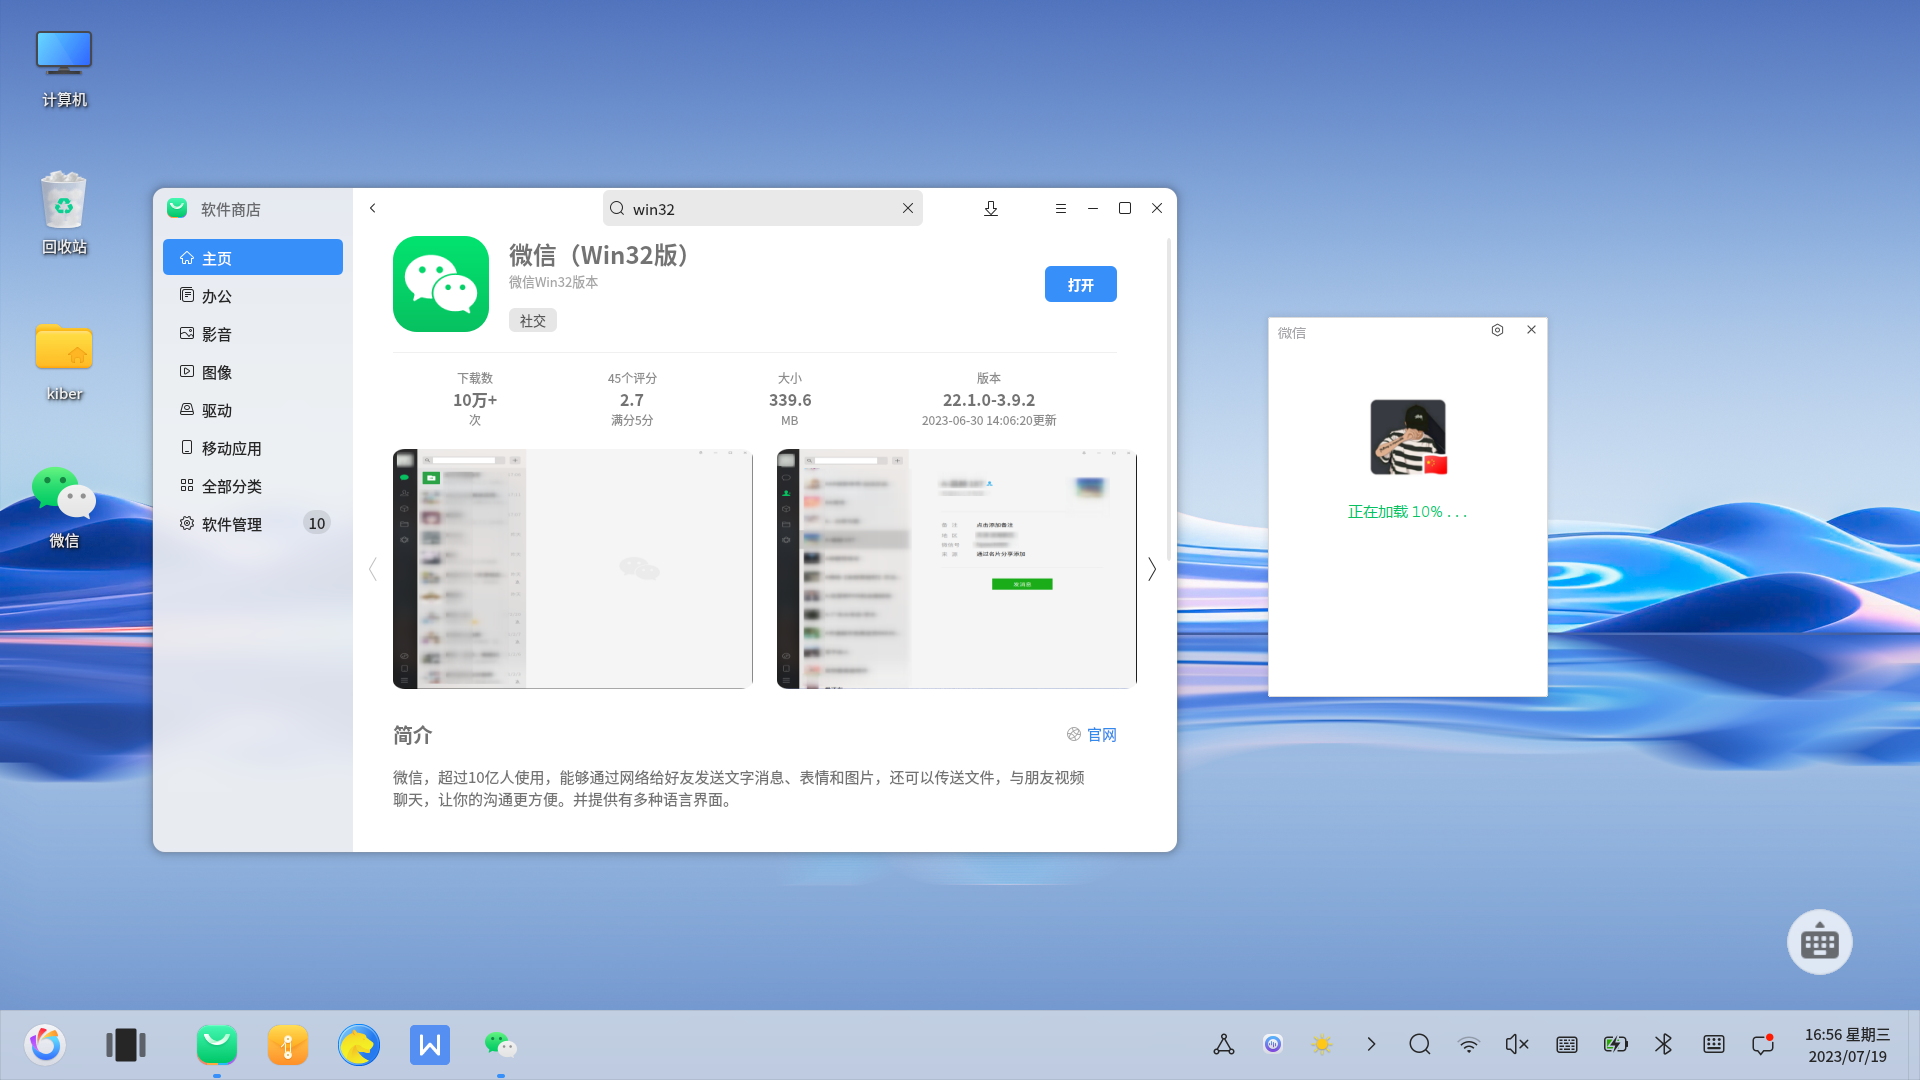Image resolution: width=1920 pixels, height=1080 pixels.
Task: Go back using the store's back arrow
Action: [373, 208]
